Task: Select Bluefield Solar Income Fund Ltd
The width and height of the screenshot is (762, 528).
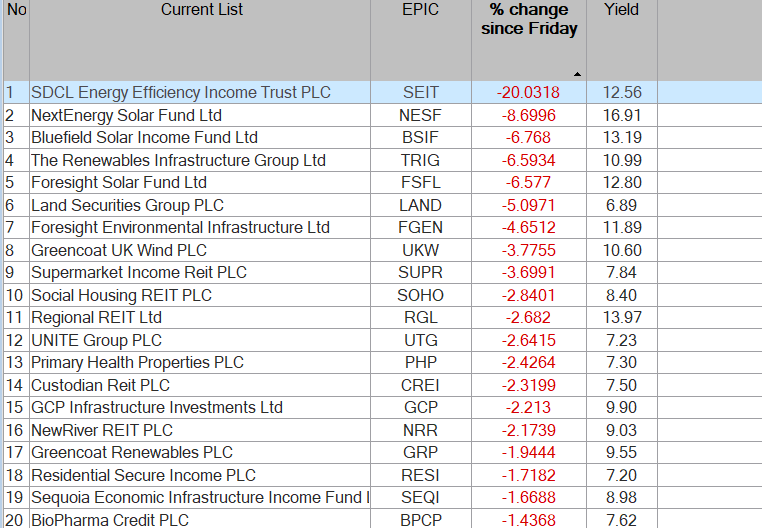Action: point(144,137)
